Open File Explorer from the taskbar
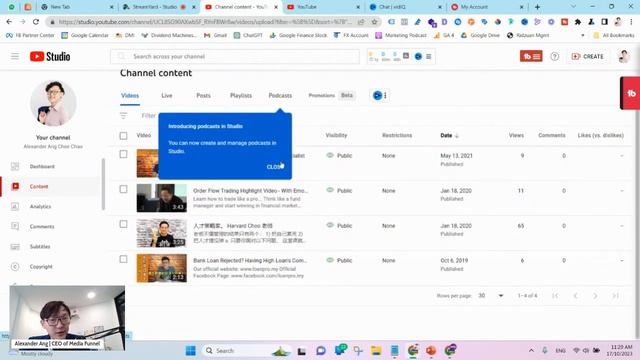Screen dimensions: 640x360 [376, 350]
